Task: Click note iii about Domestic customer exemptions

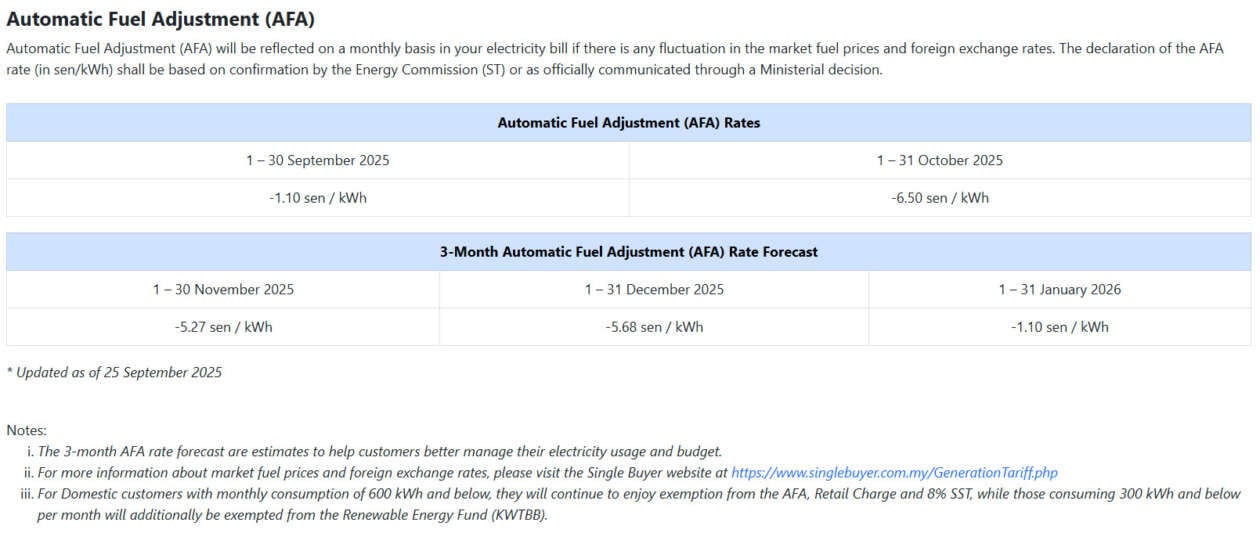Action: pos(638,494)
